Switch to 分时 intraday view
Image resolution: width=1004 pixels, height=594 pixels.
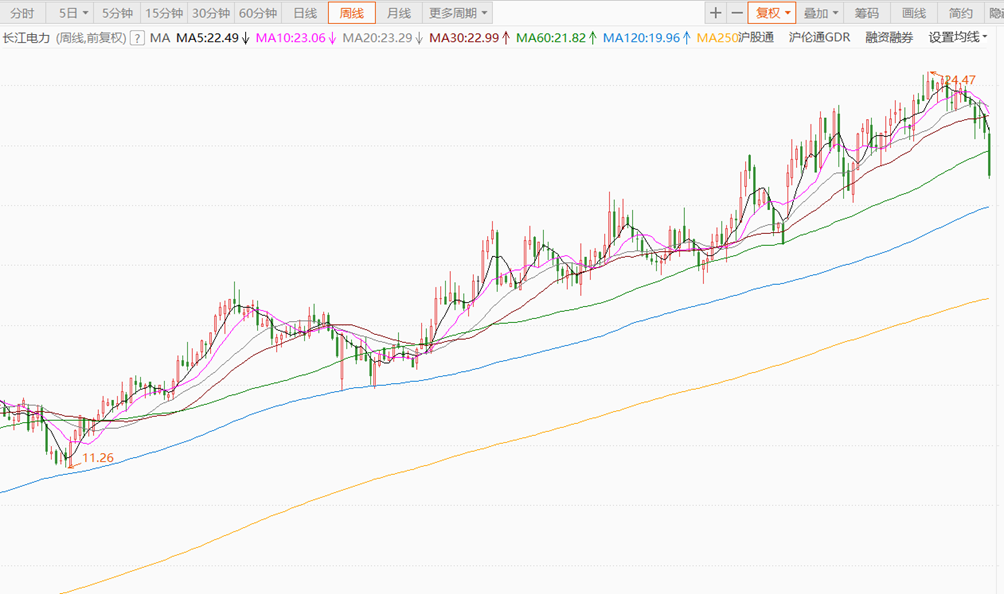pos(22,13)
